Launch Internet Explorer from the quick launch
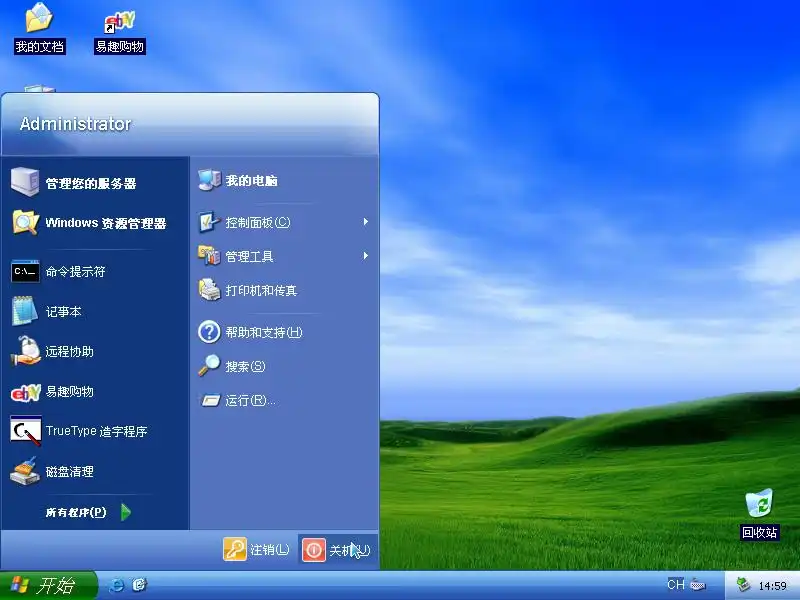 point(116,585)
